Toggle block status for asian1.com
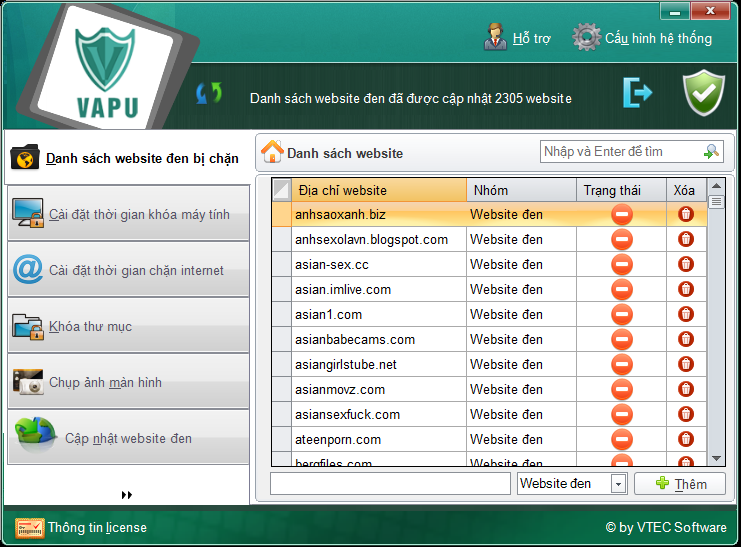Image resolution: width=741 pixels, height=547 pixels. 622,314
